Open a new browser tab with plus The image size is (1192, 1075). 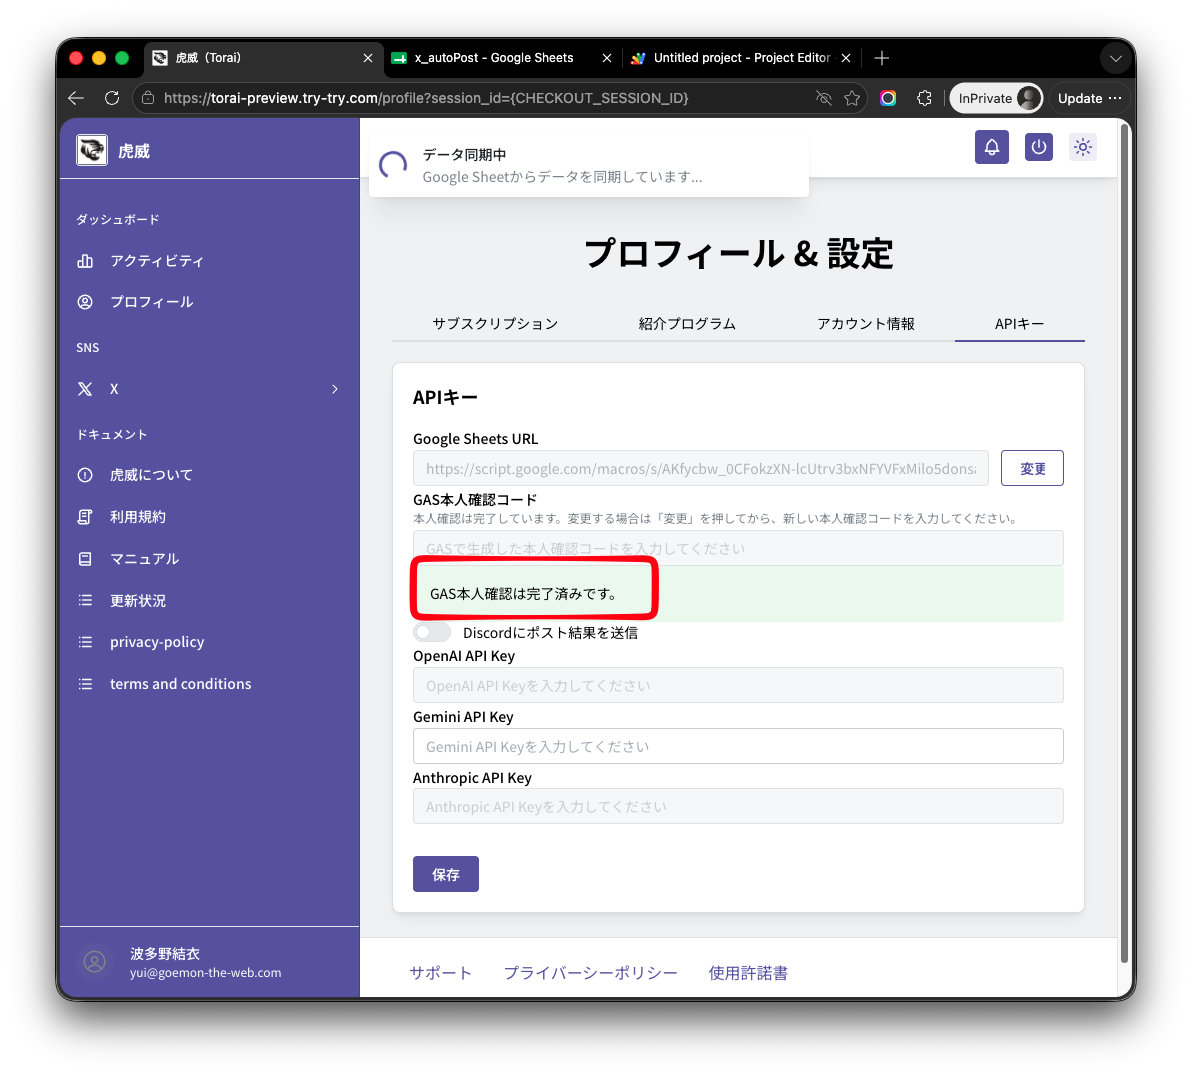pos(881,58)
